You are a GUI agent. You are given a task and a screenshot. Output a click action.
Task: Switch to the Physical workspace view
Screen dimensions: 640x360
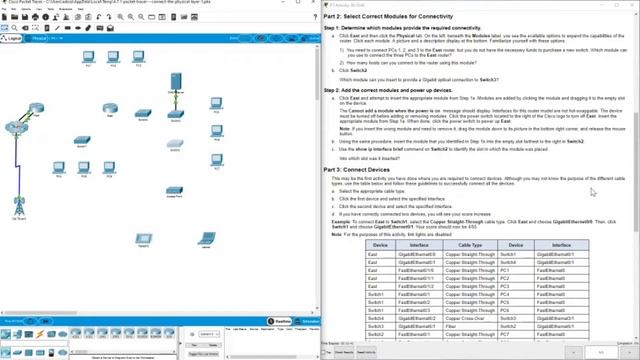click(x=37, y=38)
